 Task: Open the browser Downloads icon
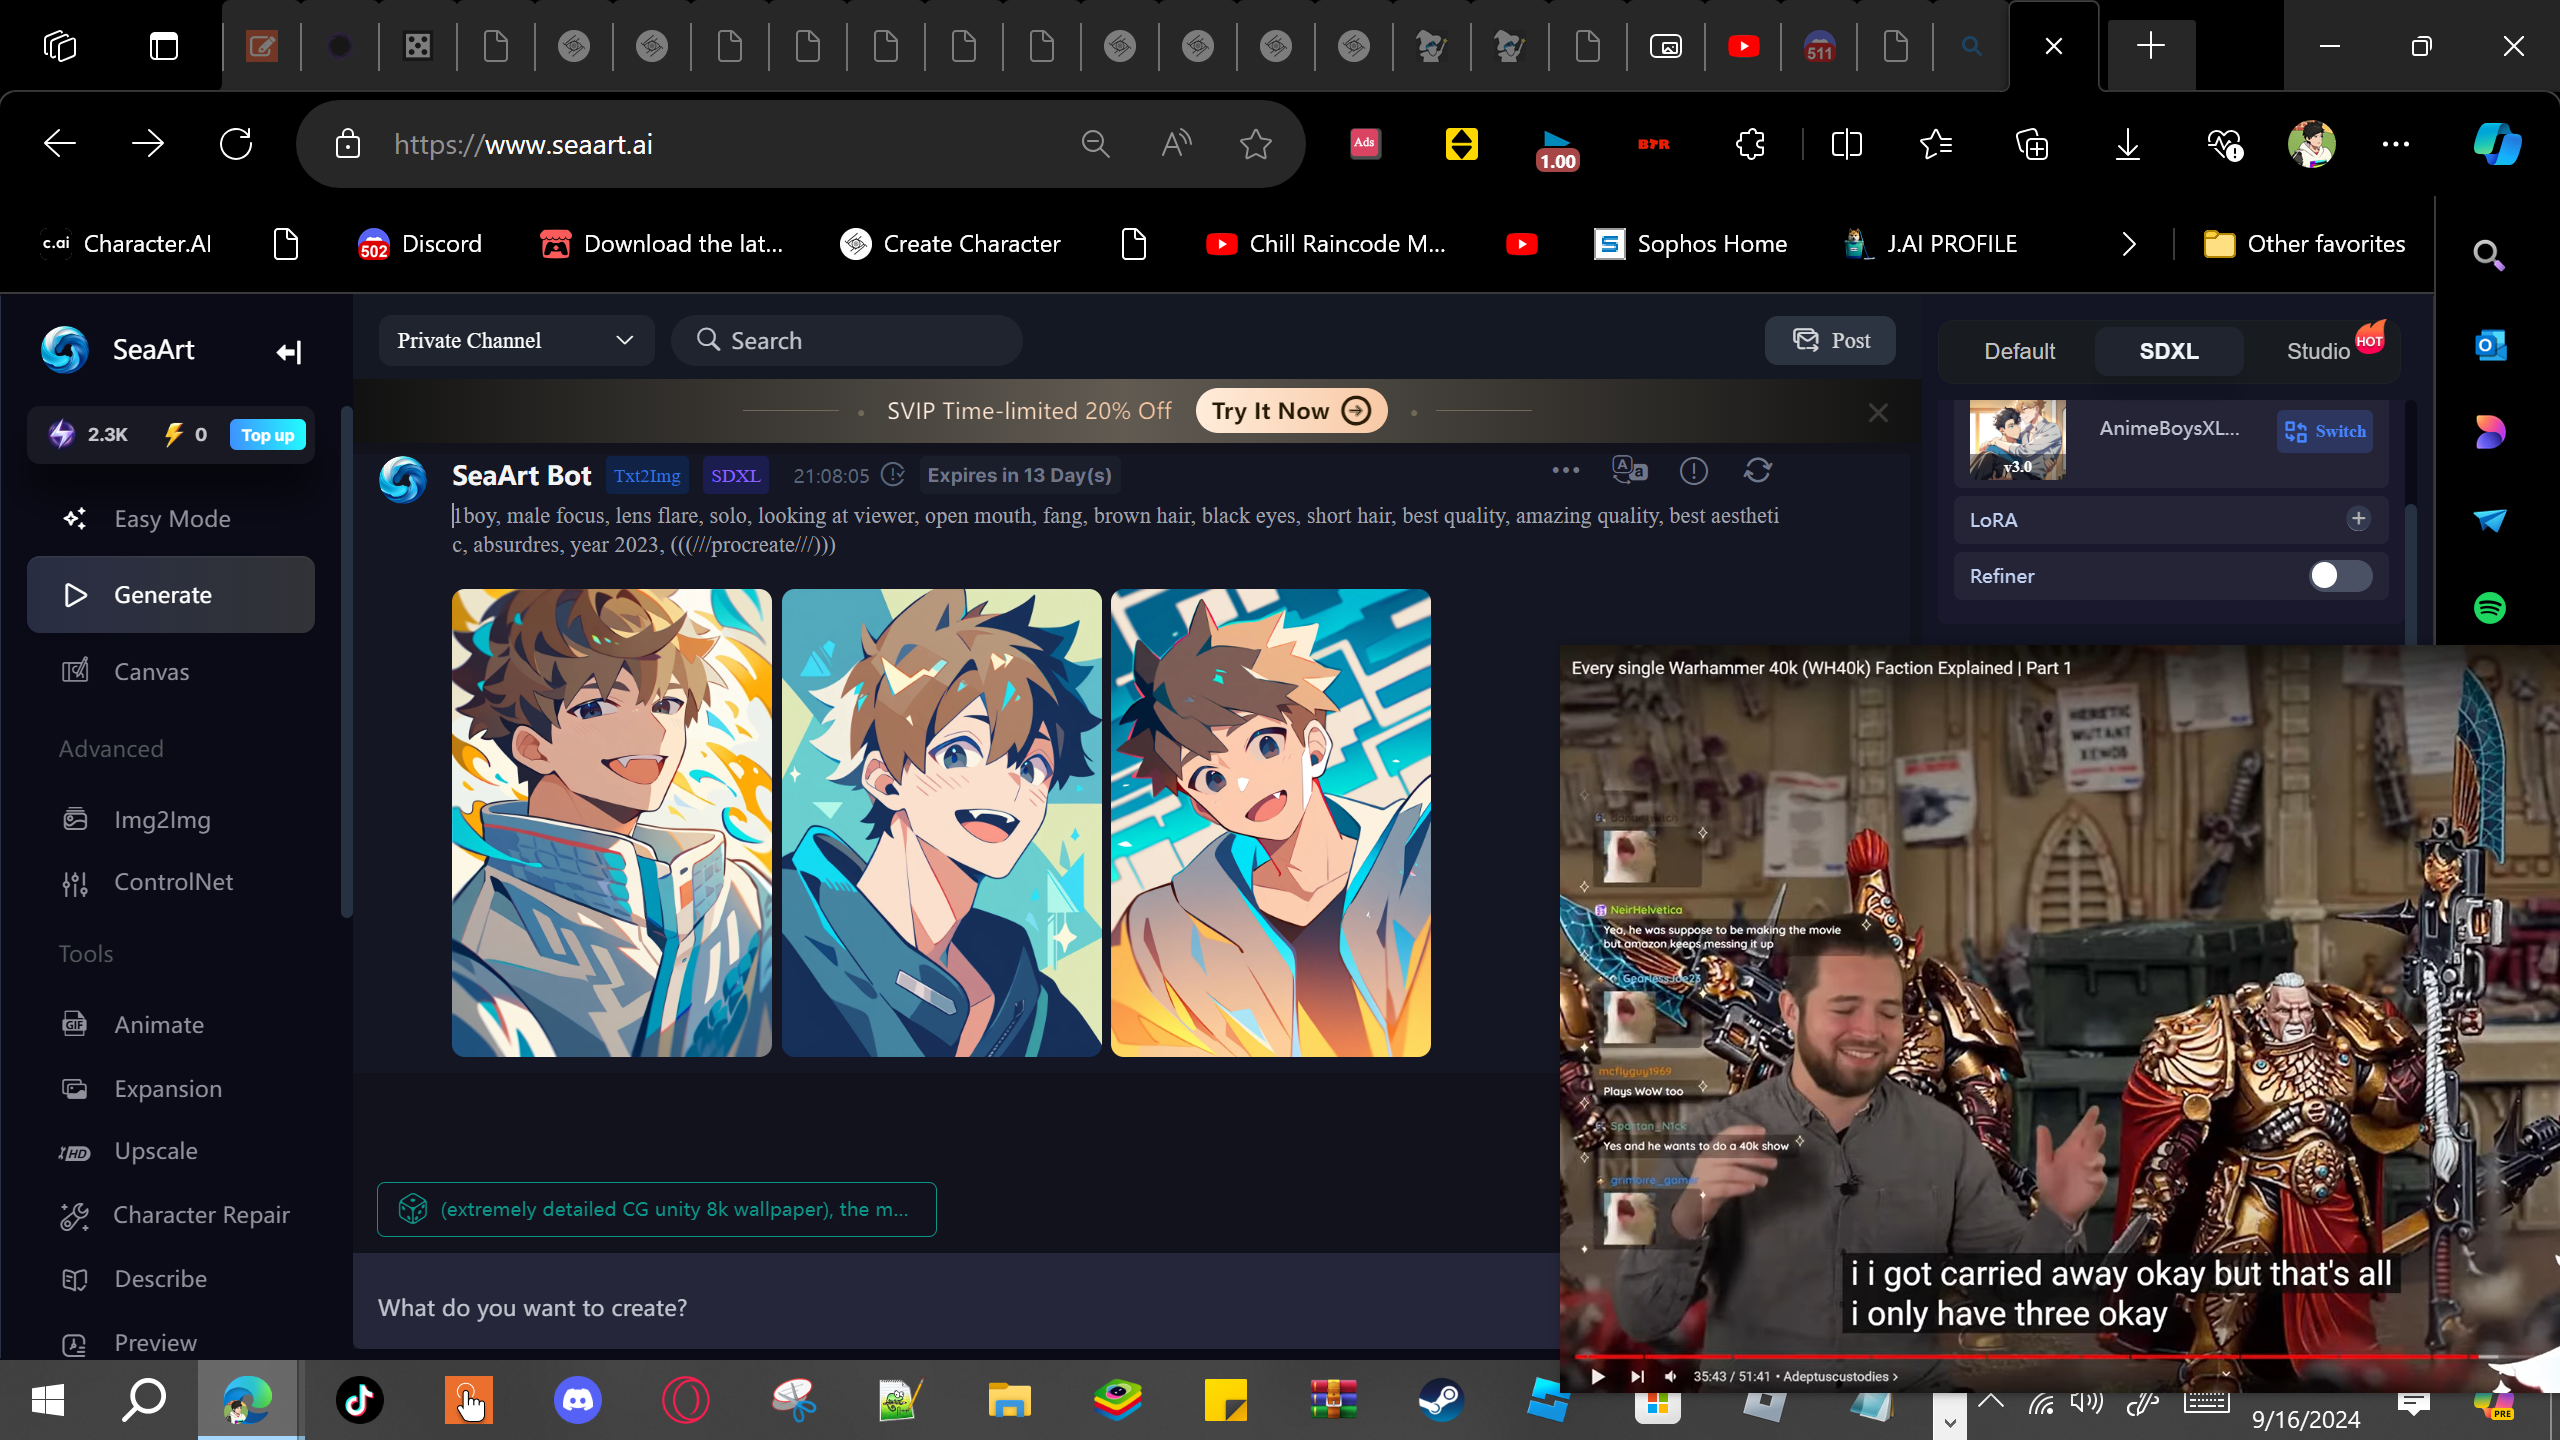pyautogui.click(x=2128, y=144)
